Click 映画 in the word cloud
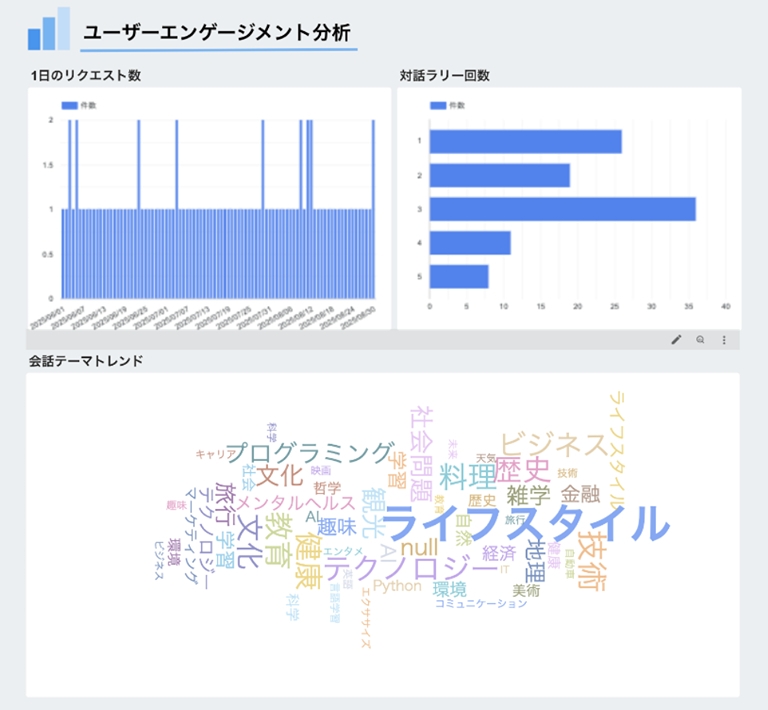The image size is (768, 710). pos(321,471)
